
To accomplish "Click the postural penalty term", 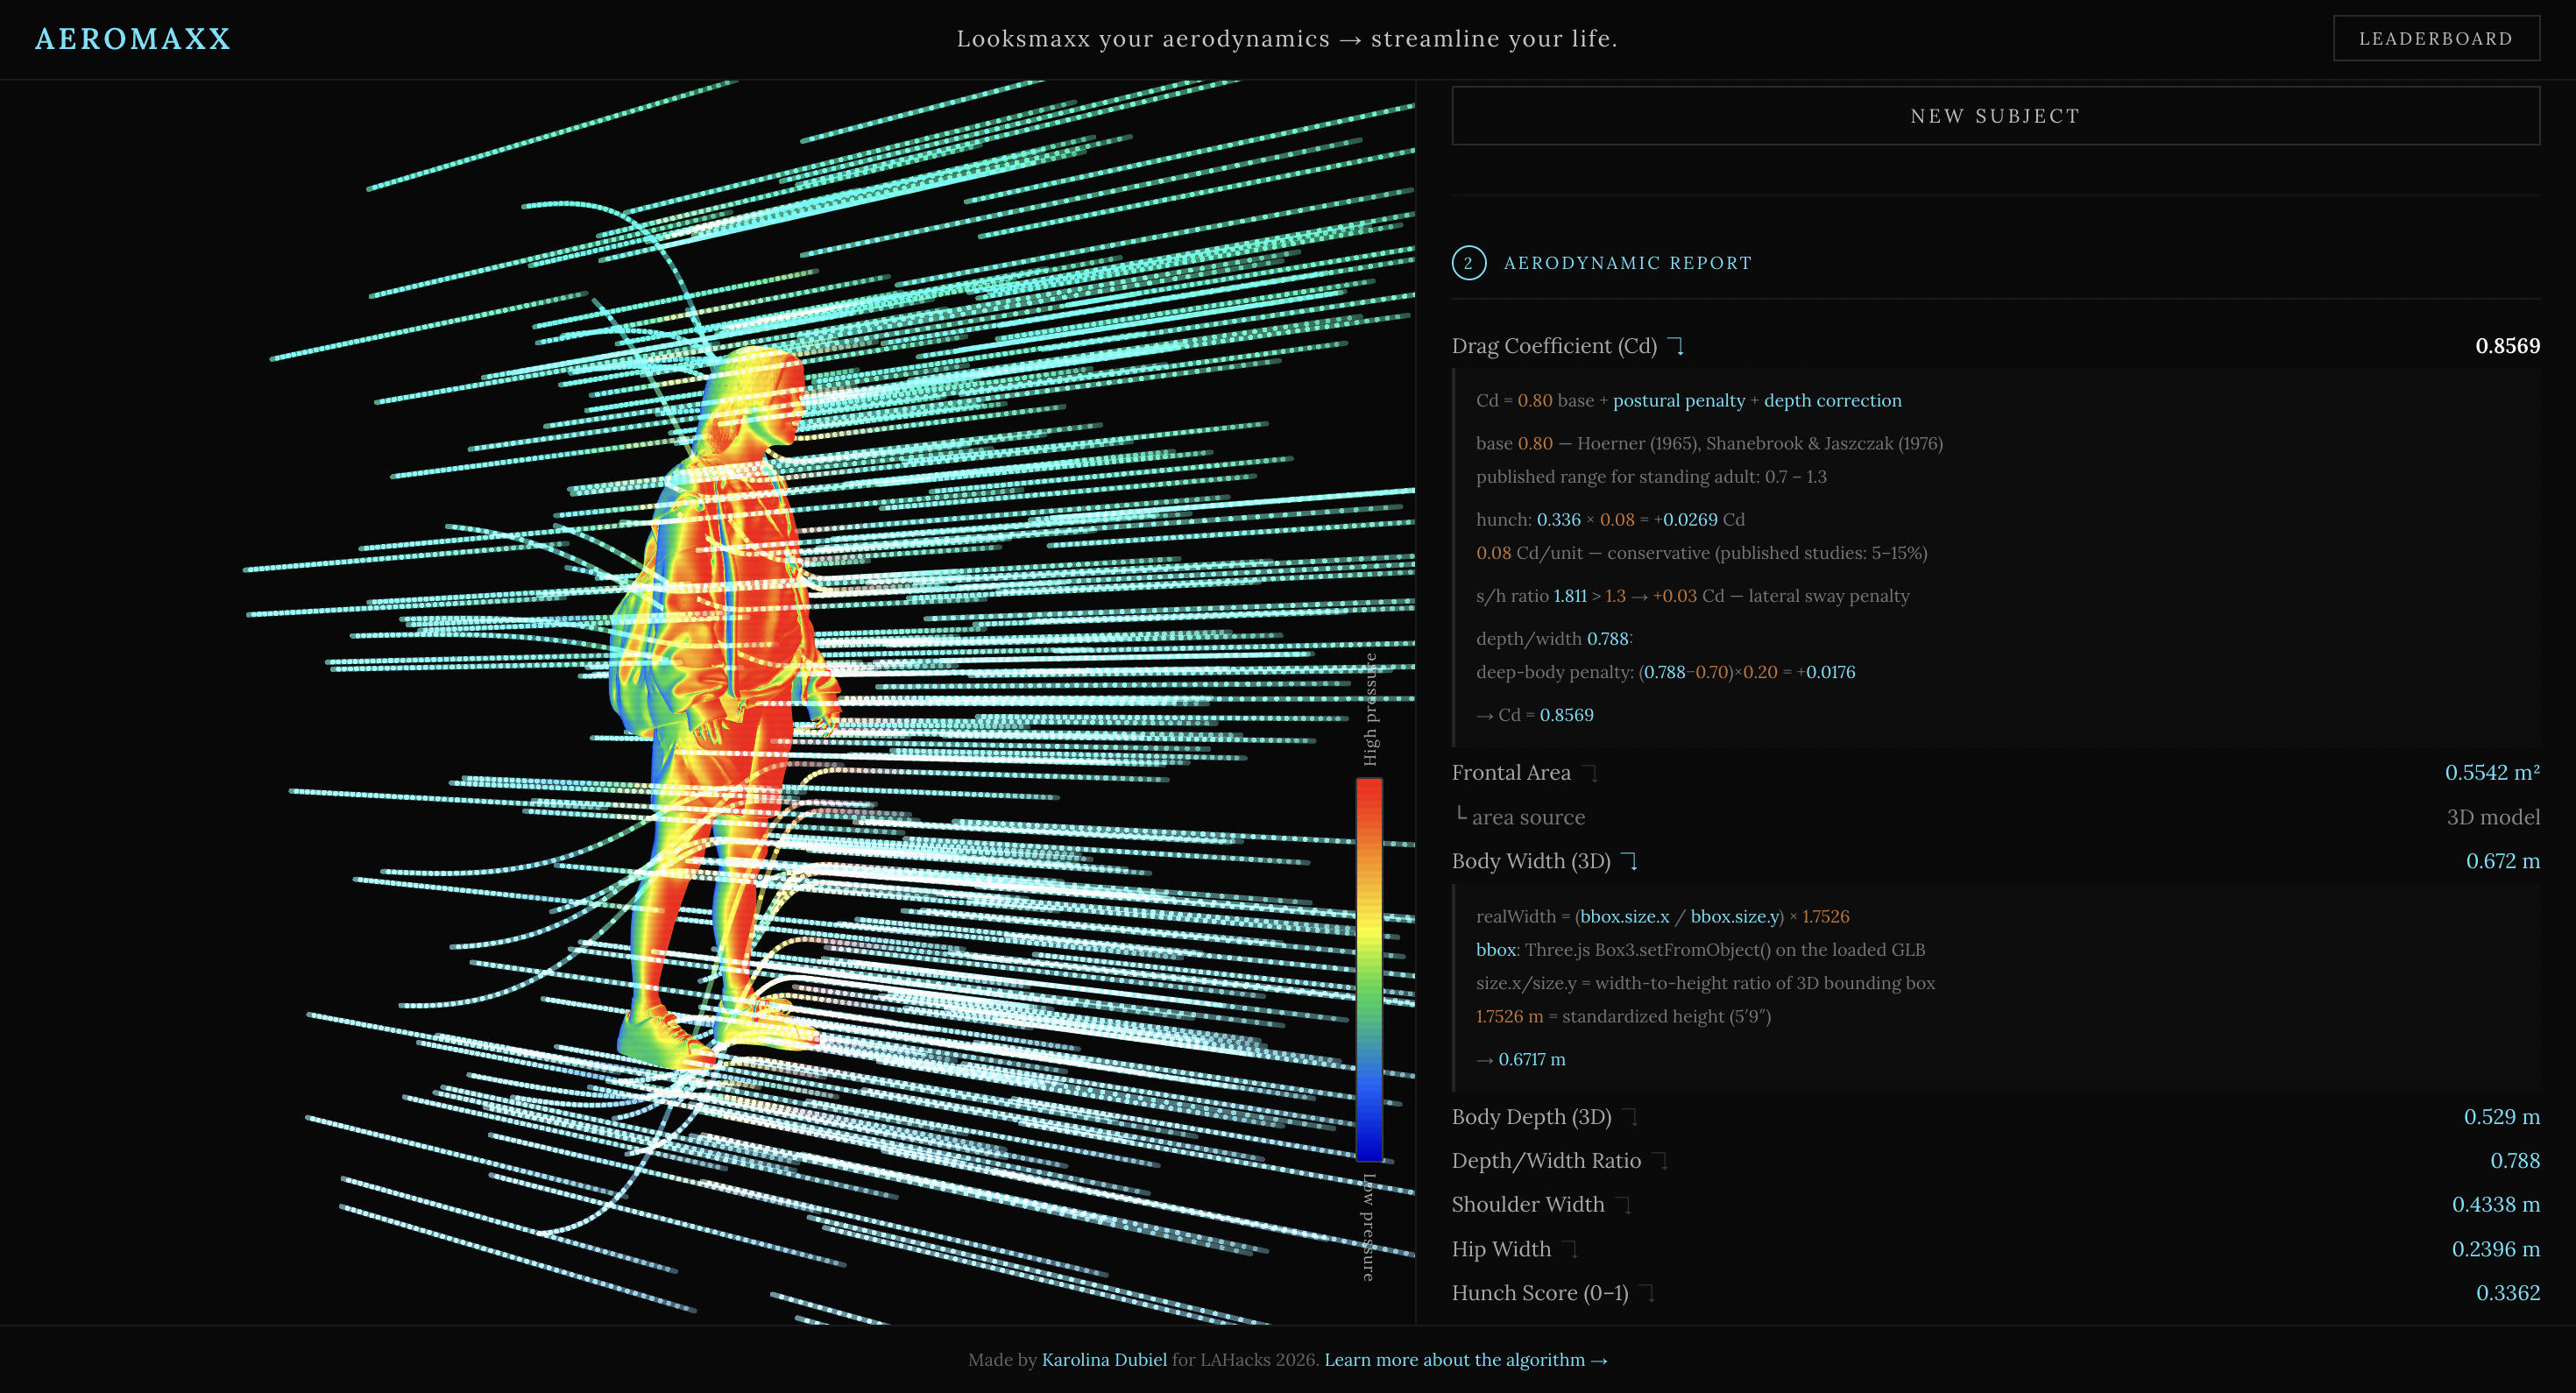I will point(1678,401).
